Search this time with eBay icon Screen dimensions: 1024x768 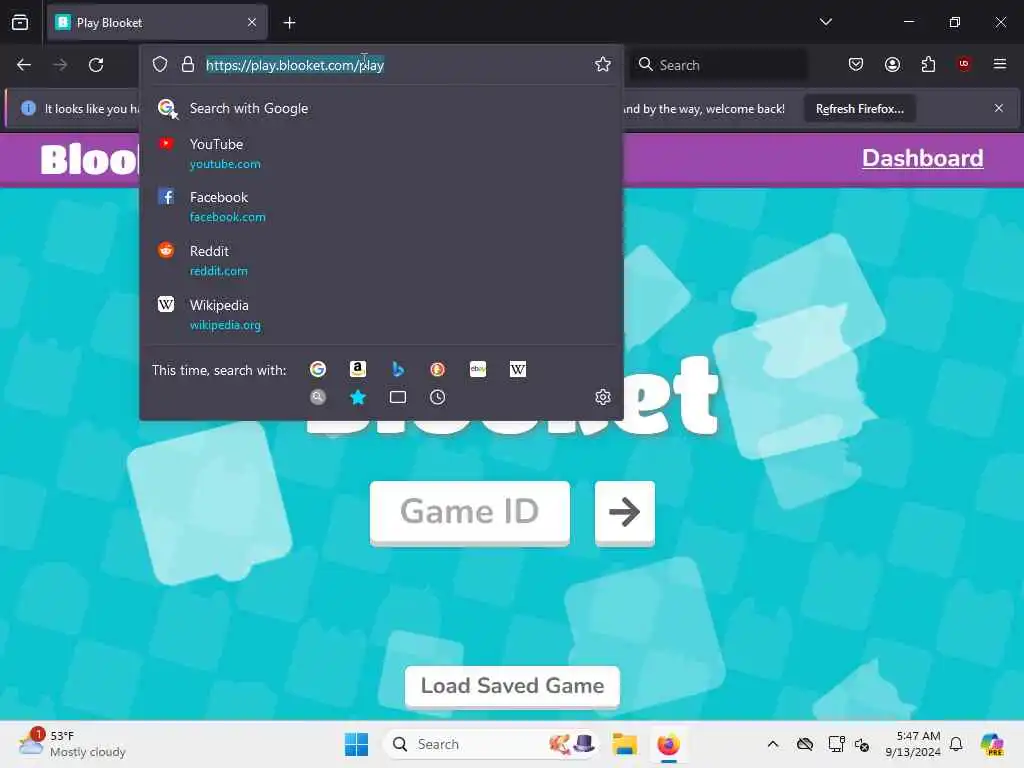[x=478, y=370]
